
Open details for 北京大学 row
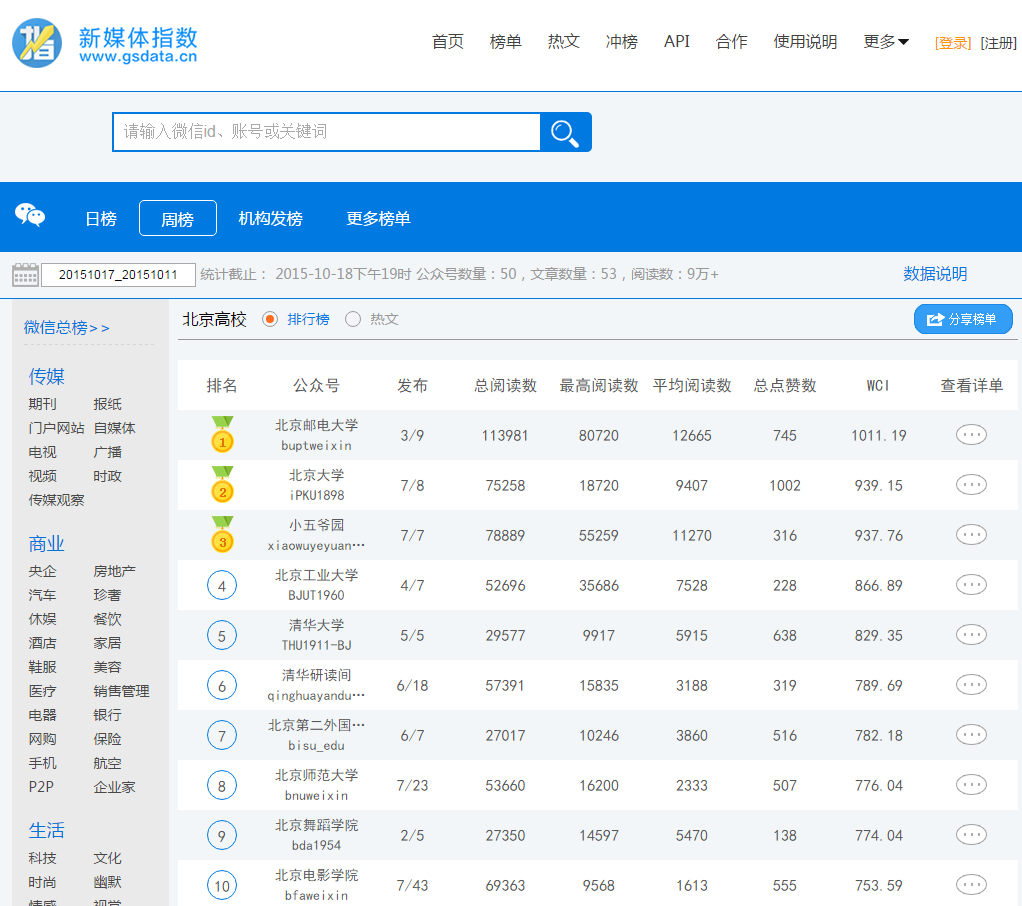[971, 485]
